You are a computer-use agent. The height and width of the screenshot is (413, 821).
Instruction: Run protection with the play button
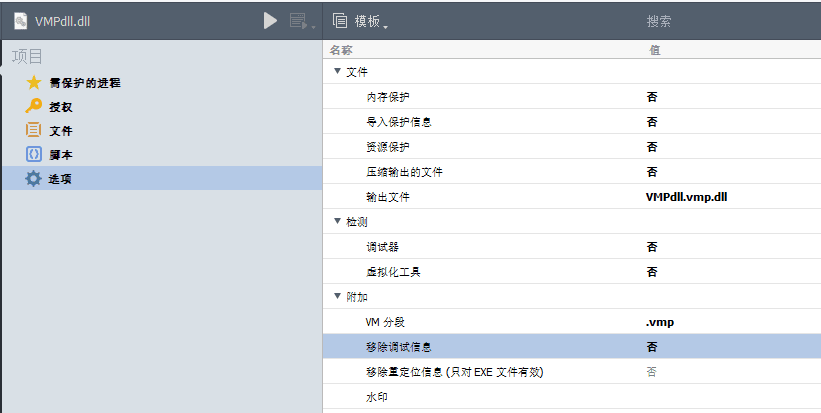coord(270,21)
